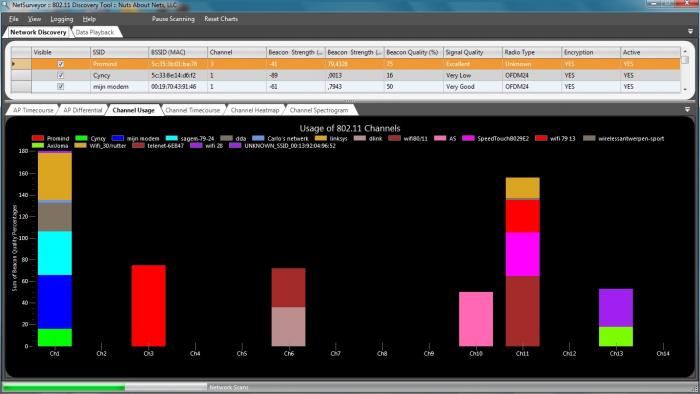
Task: Click the wifi 79 13 legend swatch
Action: (x=541, y=138)
